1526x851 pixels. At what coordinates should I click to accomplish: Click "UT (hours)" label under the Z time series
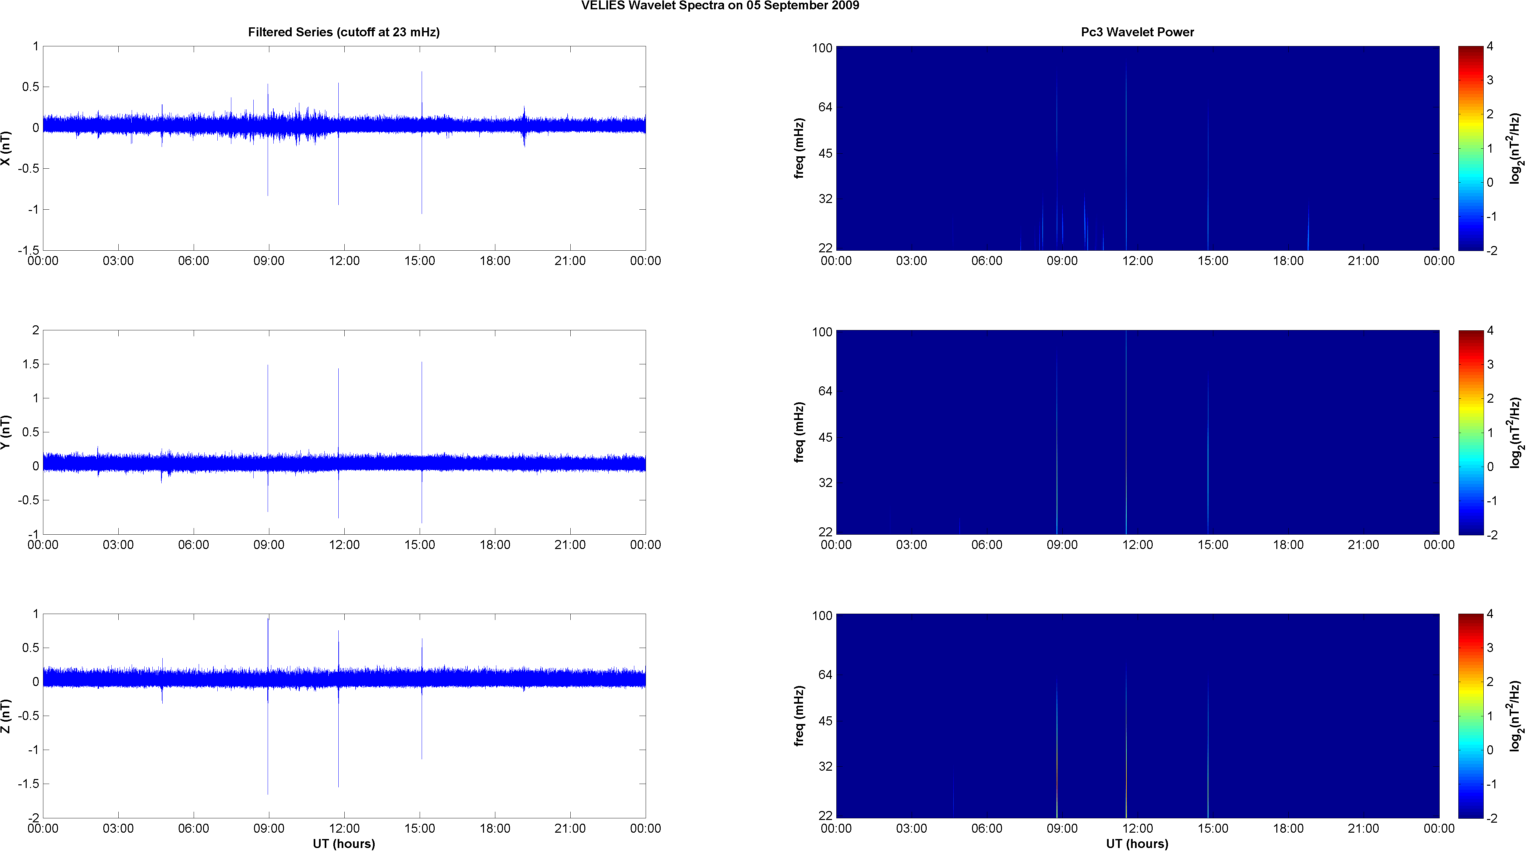pos(344,844)
